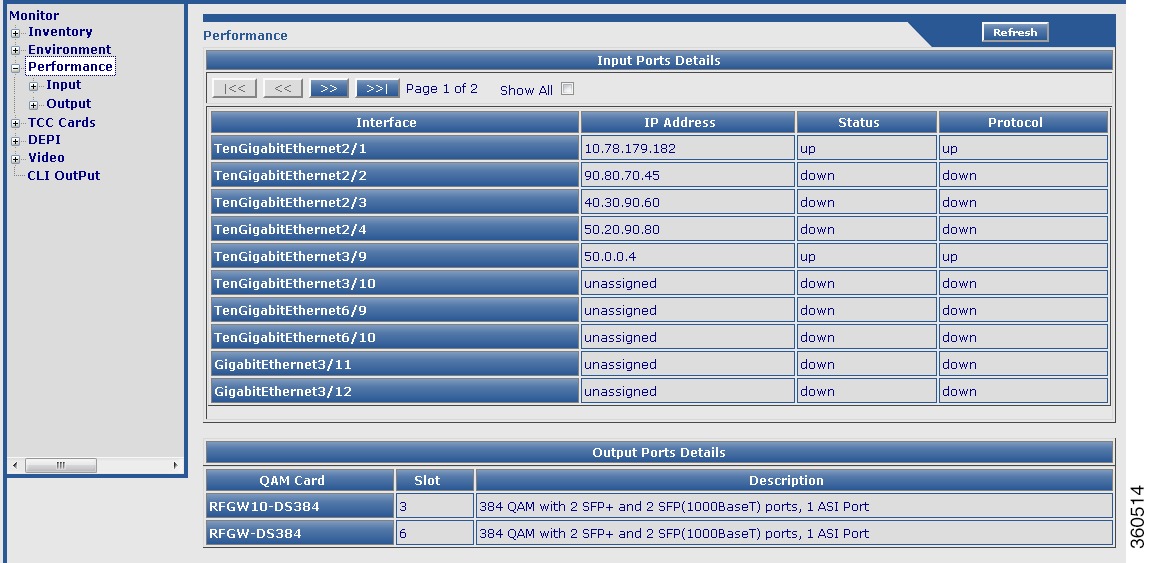The height and width of the screenshot is (563, 1149).
Task: Click status cell of TenGigabitEthernet2/1
Action: (x=867, y=149)
